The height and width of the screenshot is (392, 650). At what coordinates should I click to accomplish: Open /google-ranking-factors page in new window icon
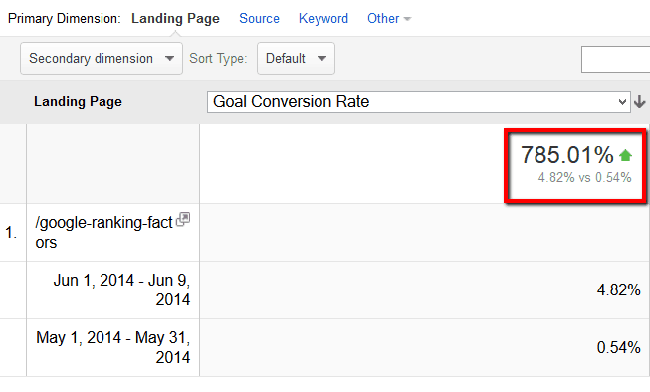click(183, 219)
